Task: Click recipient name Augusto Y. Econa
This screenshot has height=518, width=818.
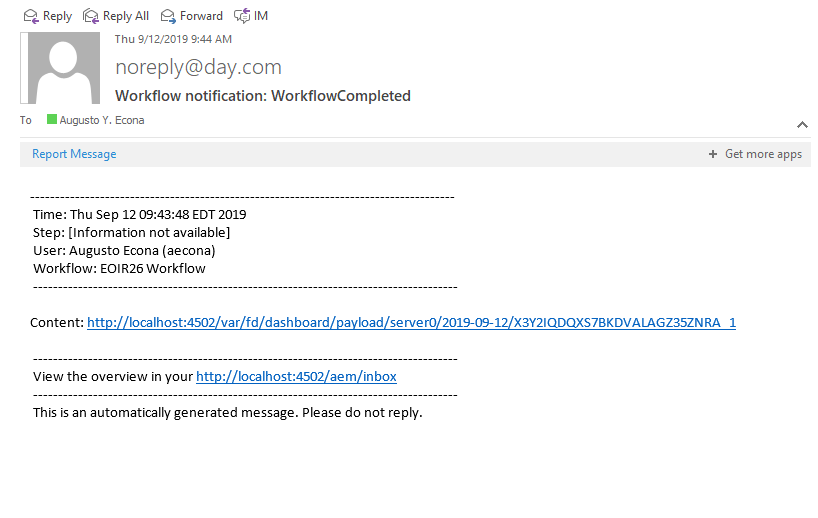Action: coord(102,120)
